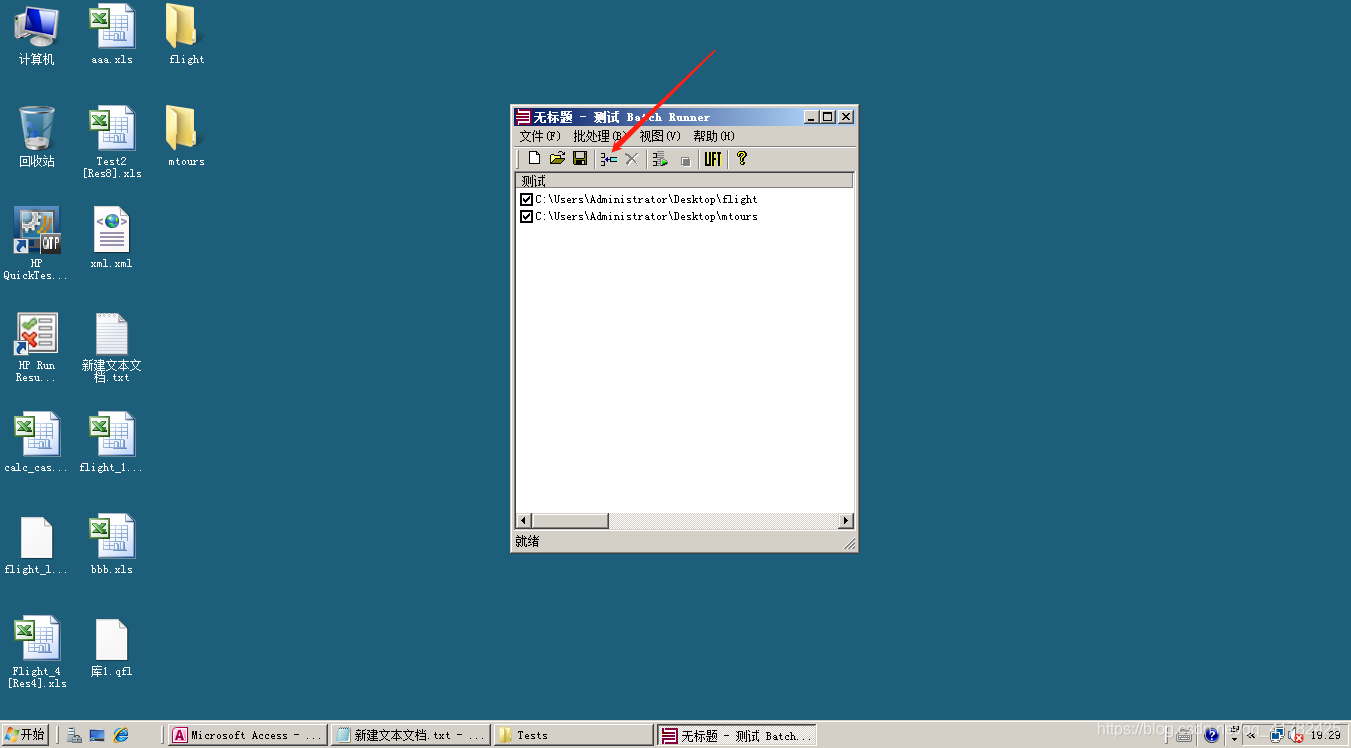This screenshot has width=1351, height=748.
Task: Click the horizontal scrollbar left arrow
Action: [x=523, y=521]
